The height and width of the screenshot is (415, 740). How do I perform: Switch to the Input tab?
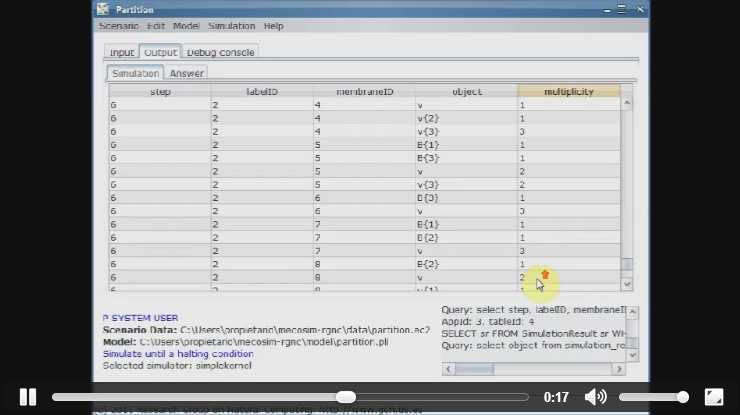point(122,52)
